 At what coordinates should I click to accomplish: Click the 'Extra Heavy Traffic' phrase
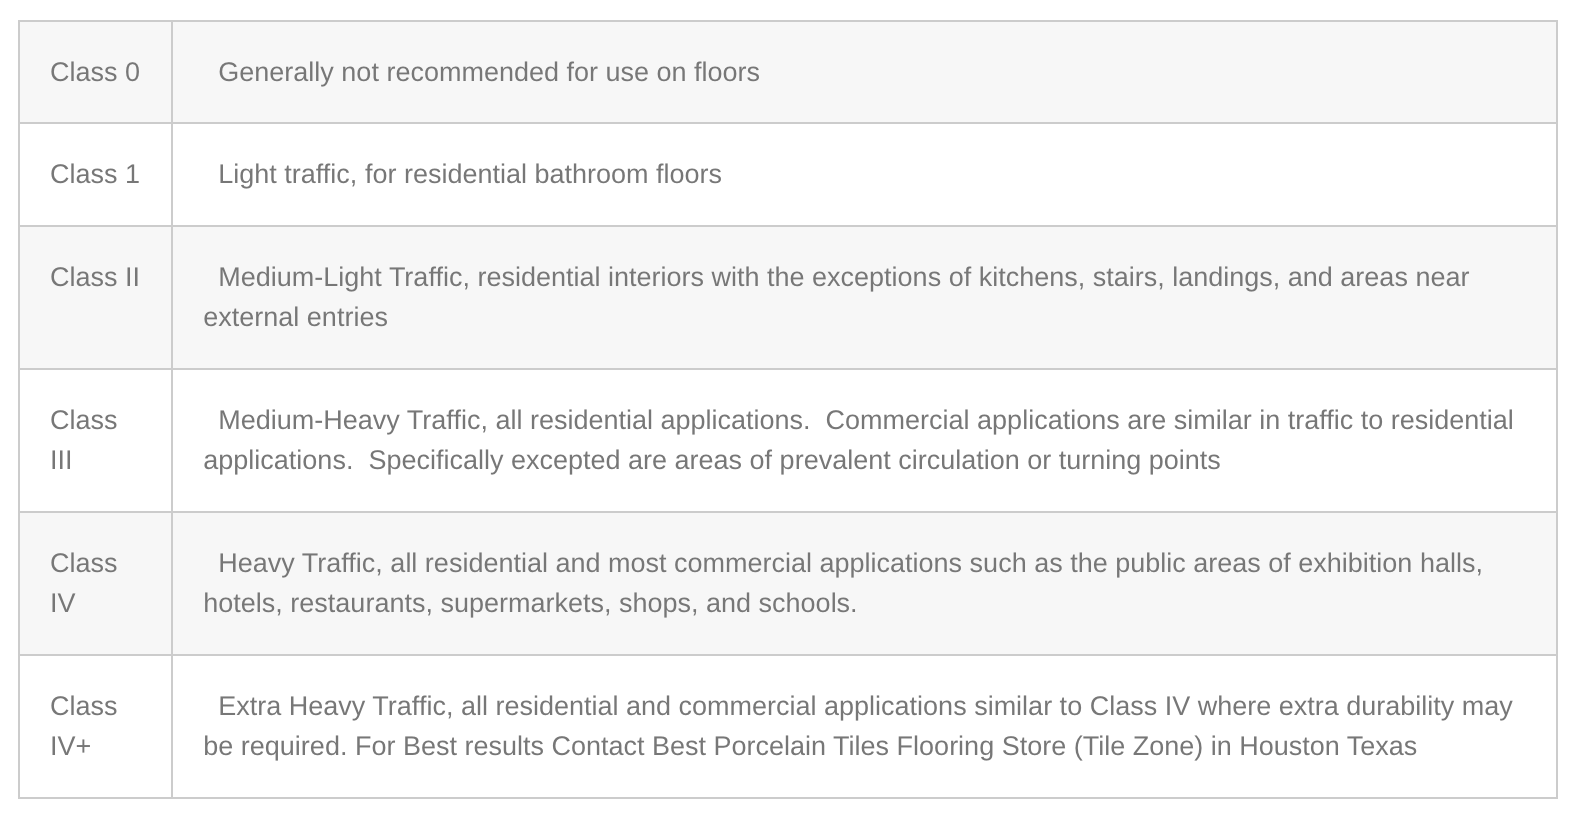pyautogui.click(x=331, y=707)
